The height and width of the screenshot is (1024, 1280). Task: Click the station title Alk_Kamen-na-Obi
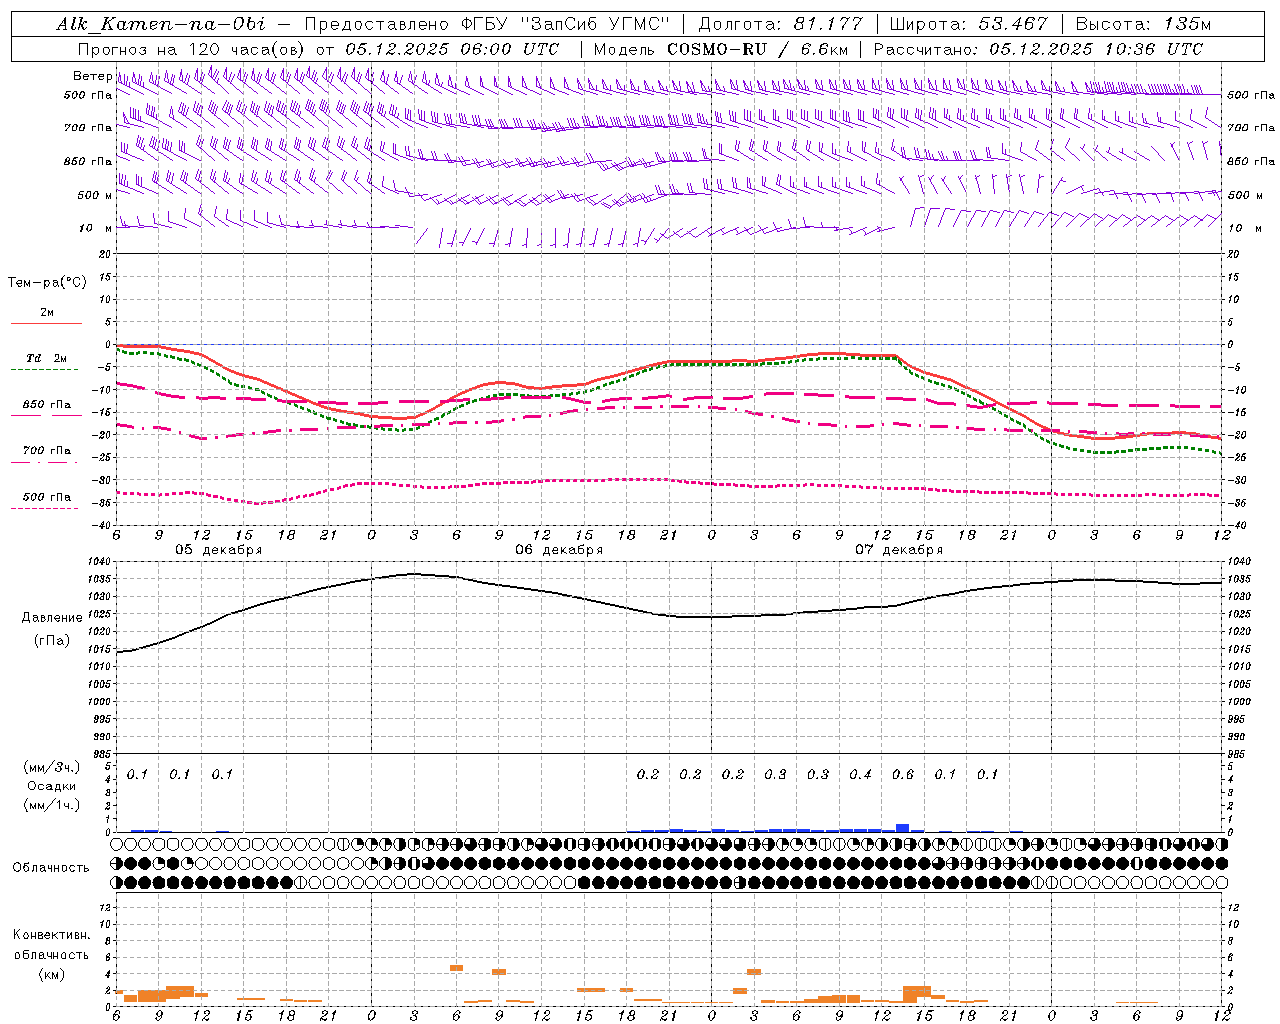coord(160,24)
